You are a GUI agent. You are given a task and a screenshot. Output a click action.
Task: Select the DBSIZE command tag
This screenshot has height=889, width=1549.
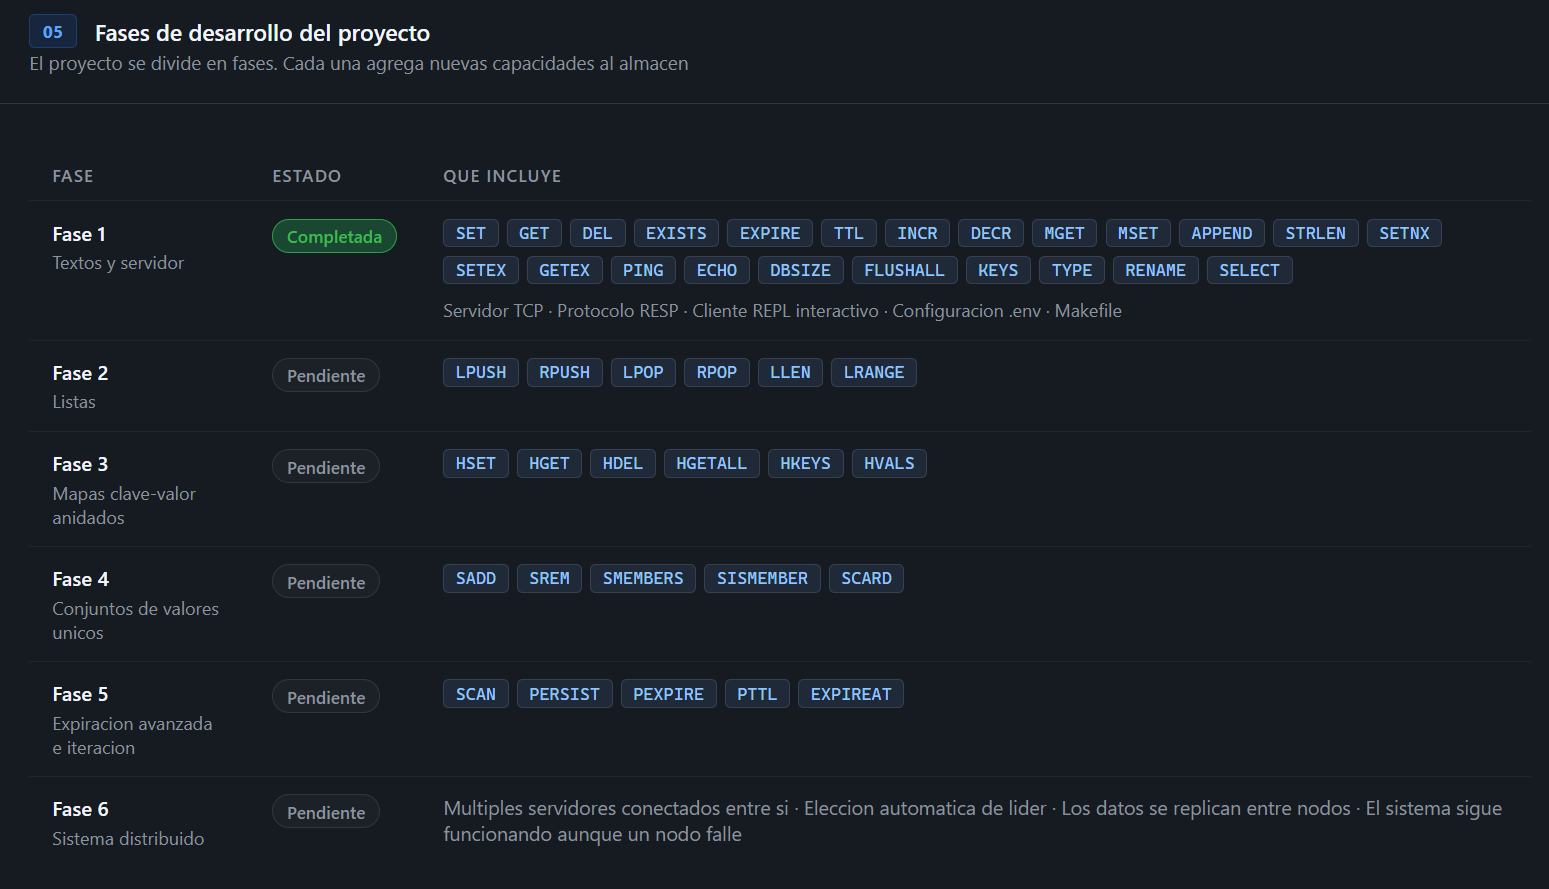point(801,270)
